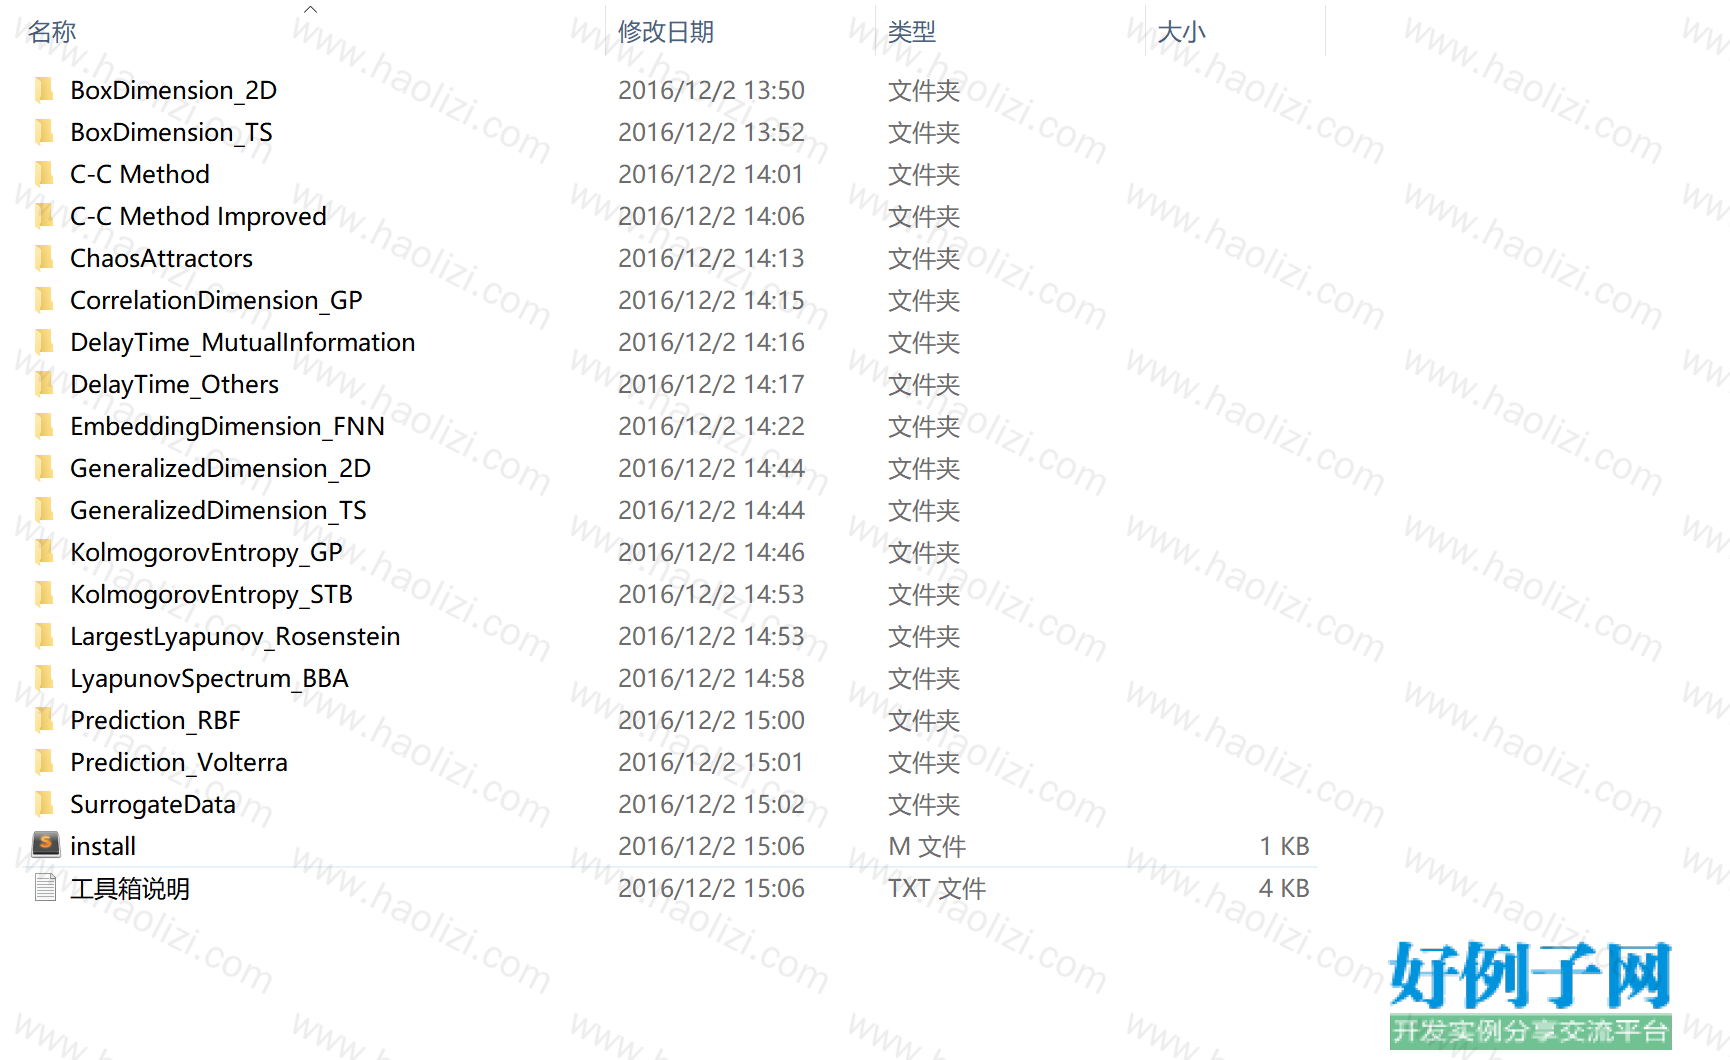Click 文件夹 type in BoxDimension_2D row
Viewport: 1730px width, 1060px height.
coord(924,91)
